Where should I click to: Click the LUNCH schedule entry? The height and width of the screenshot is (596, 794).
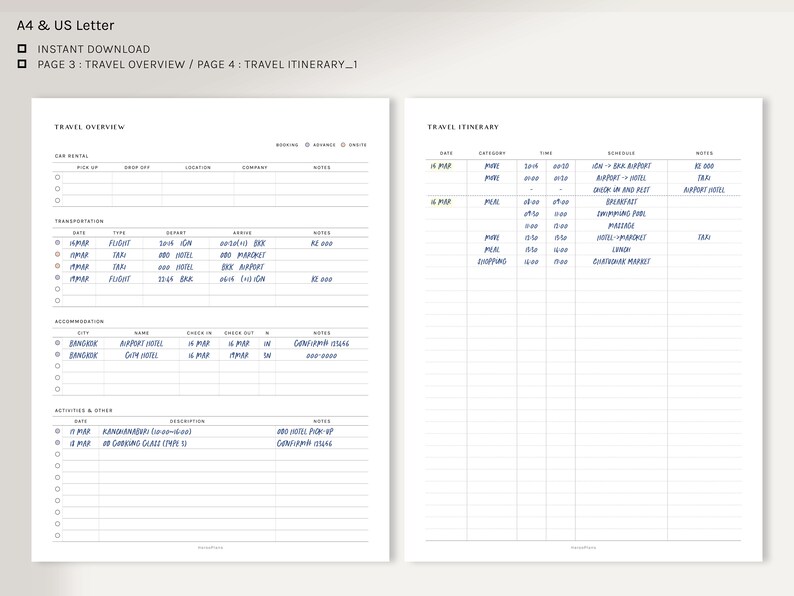point(621,250)
